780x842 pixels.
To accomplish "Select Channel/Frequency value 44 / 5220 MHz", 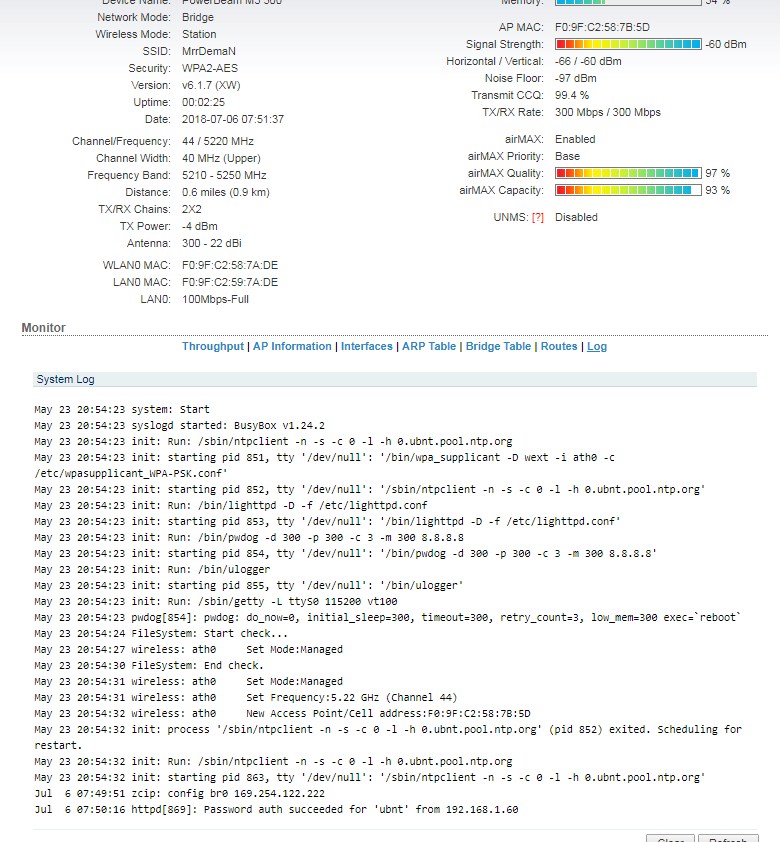I will pyautogui.click(x=218, y=141).
